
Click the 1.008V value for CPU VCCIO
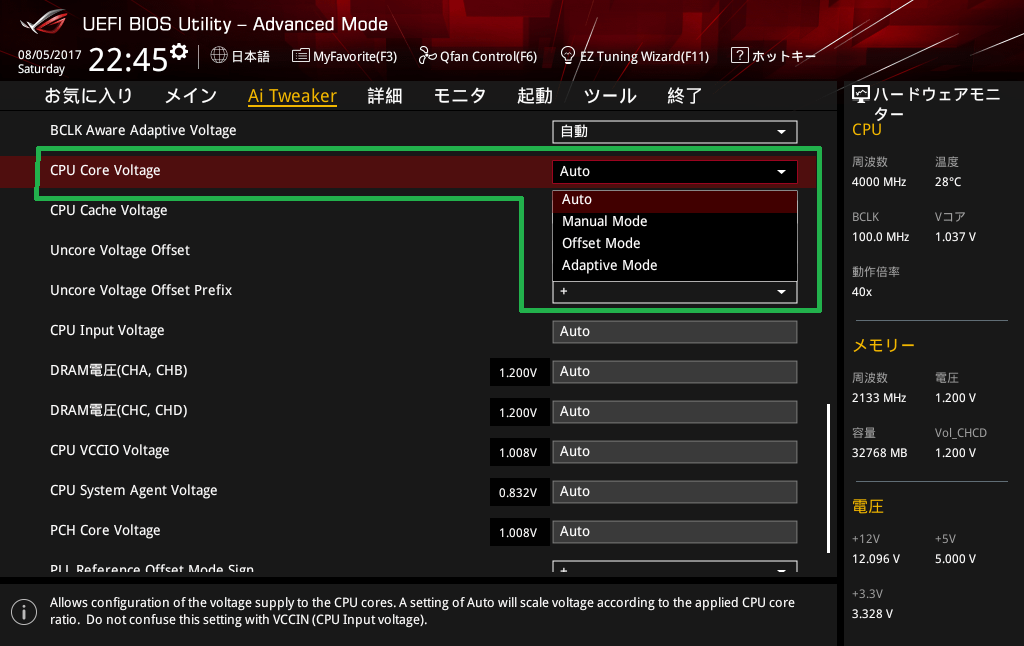click(519, 452)
